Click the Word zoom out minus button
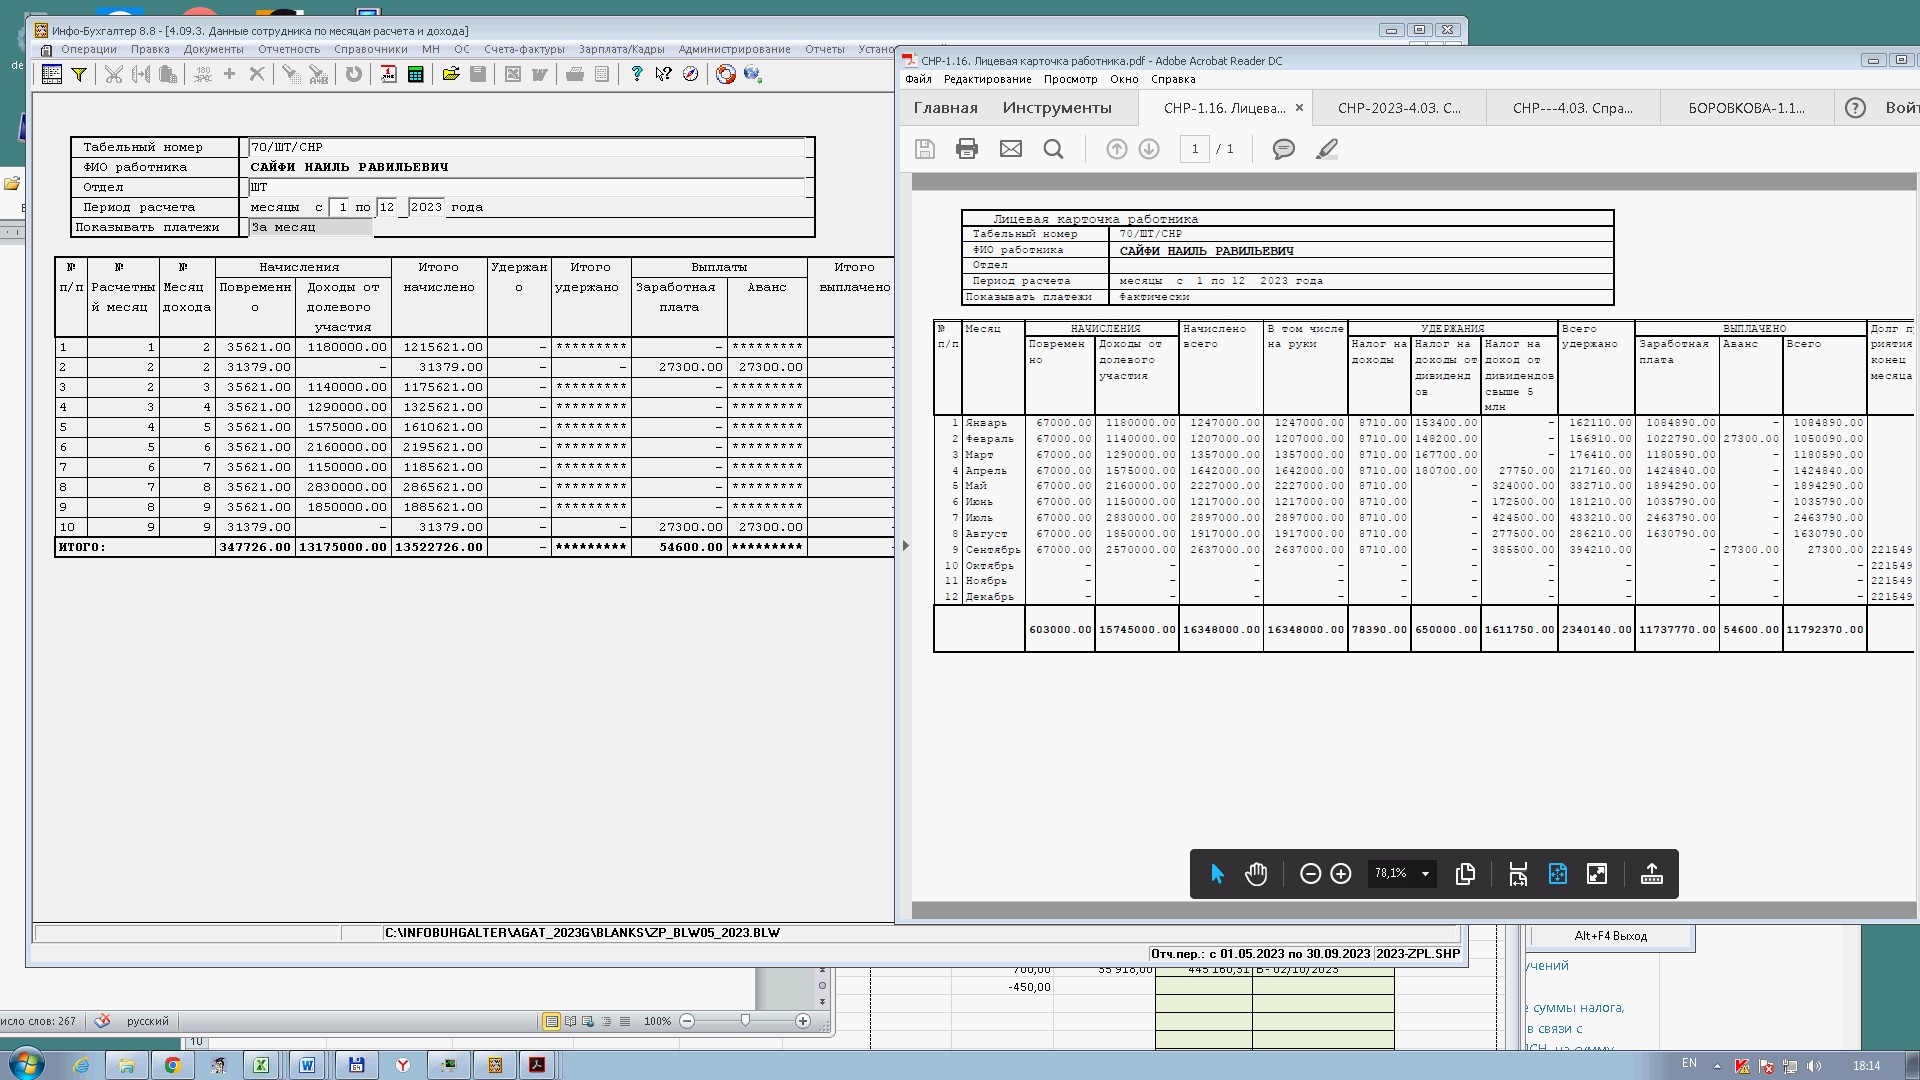This screenshot has width=1920, height=1080. pos(687,1021)
